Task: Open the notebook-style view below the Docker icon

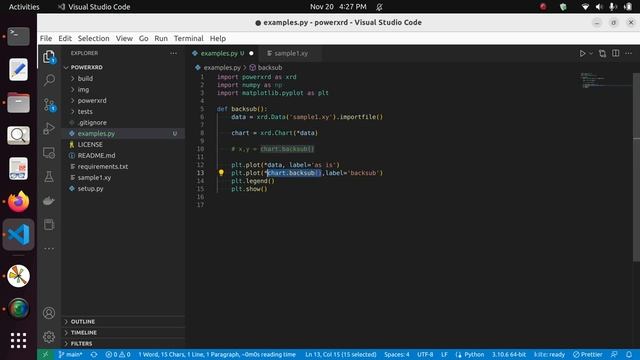Action: [49, 224]
